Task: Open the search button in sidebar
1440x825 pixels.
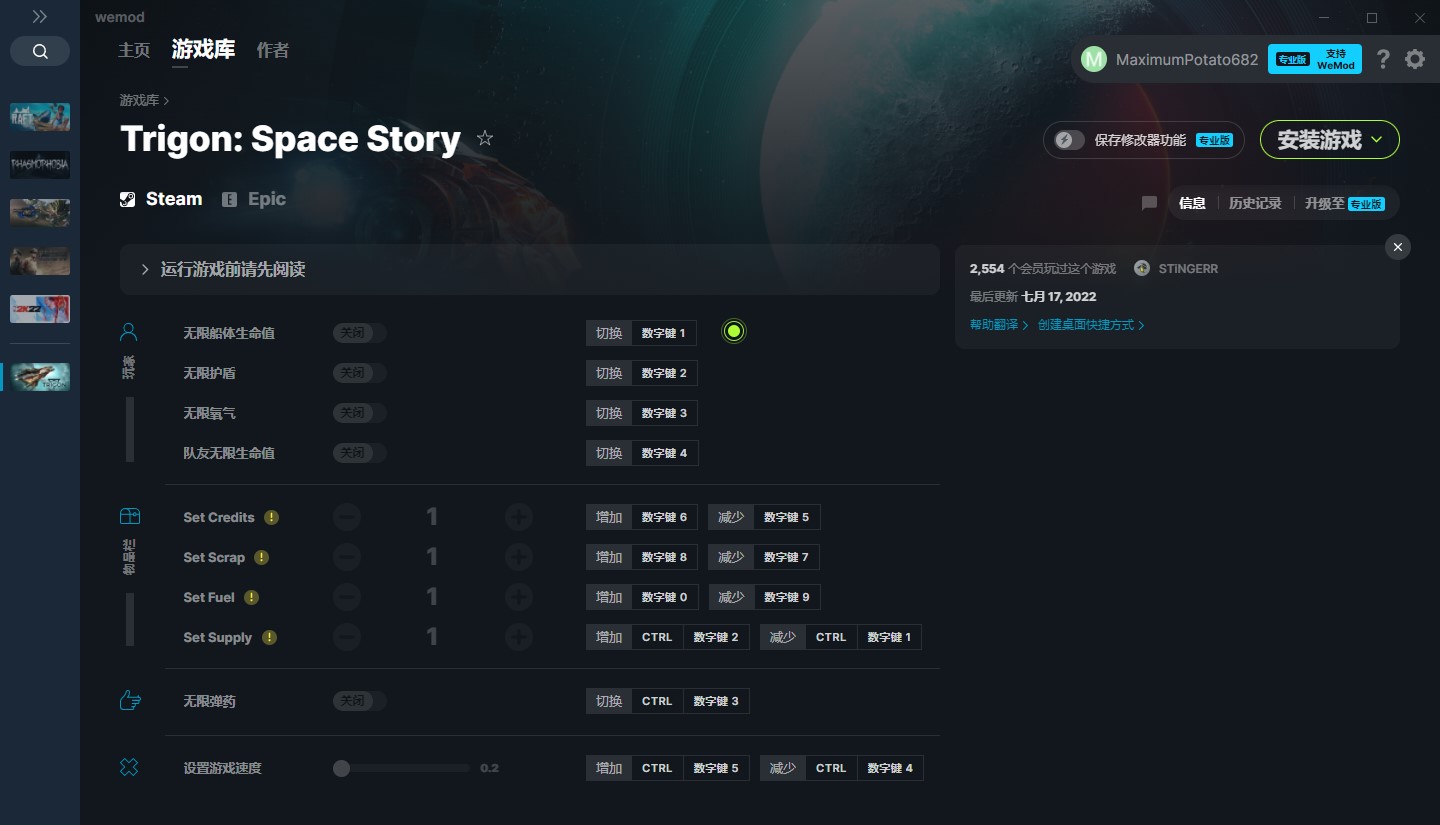Action: point(40,51)
